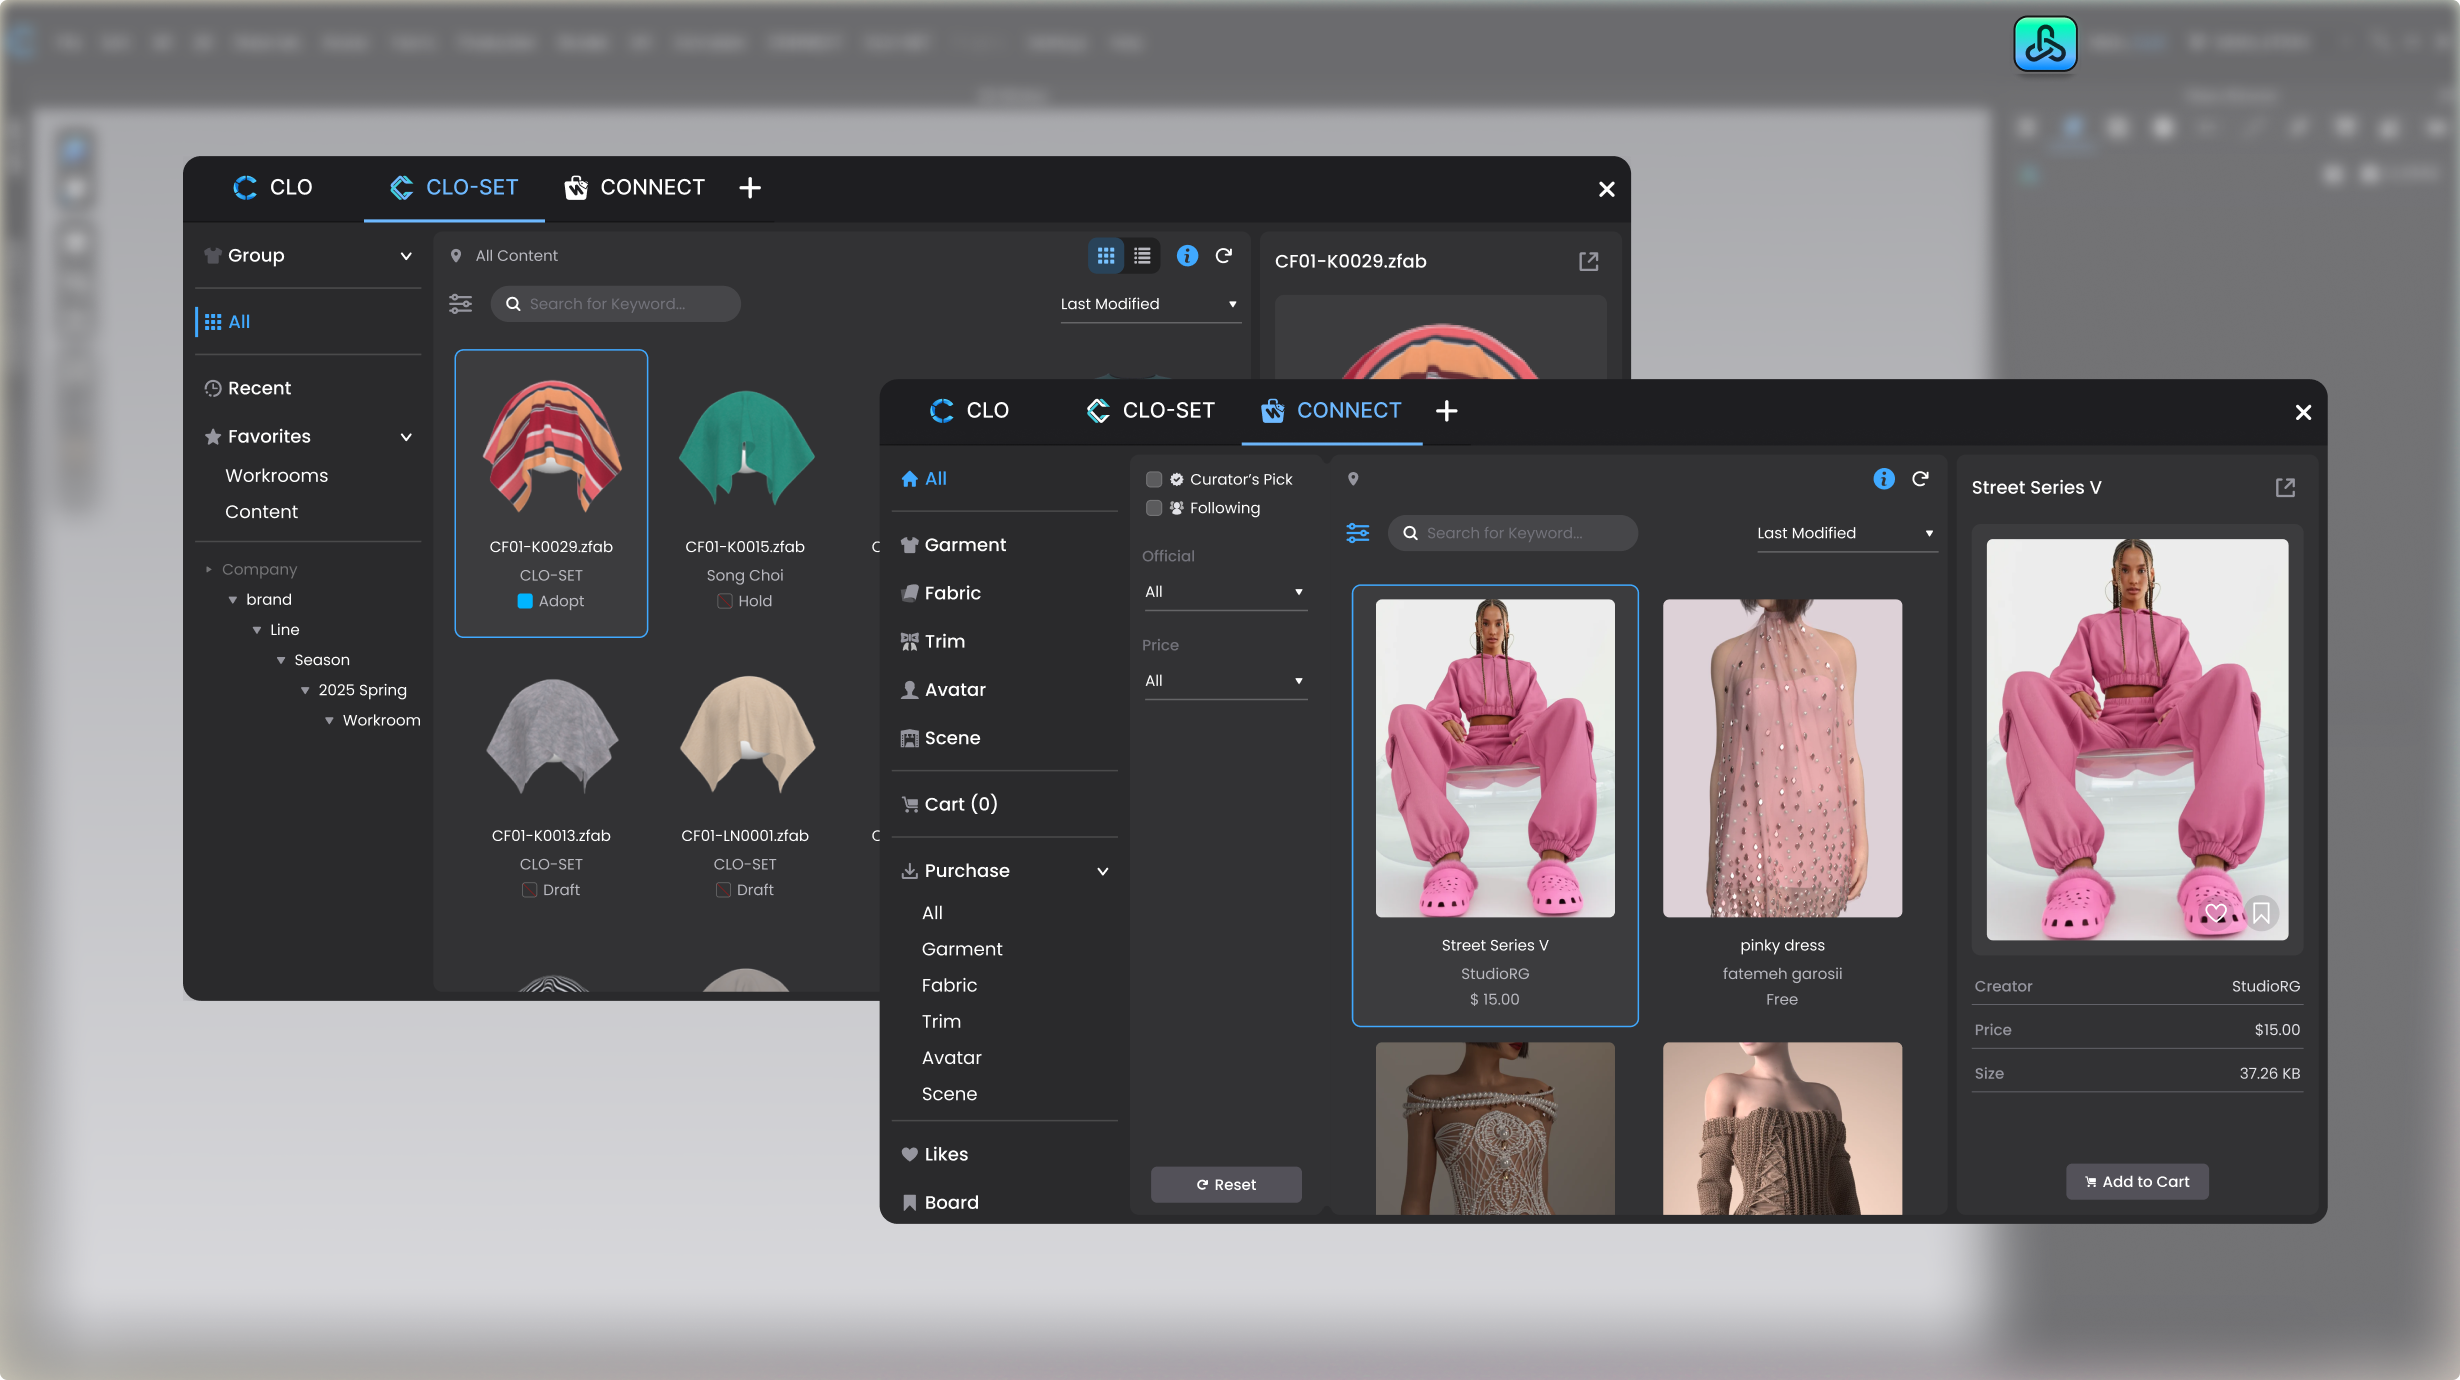Click location pin beside All Content
This screenshot has width=2460, height=1380.
click(x=456, y=256)
